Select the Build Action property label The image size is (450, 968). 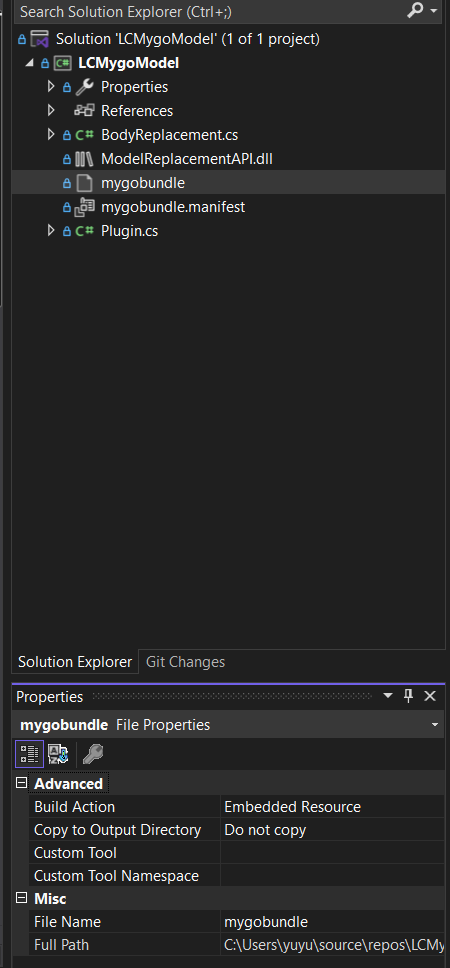click(75, 807)
